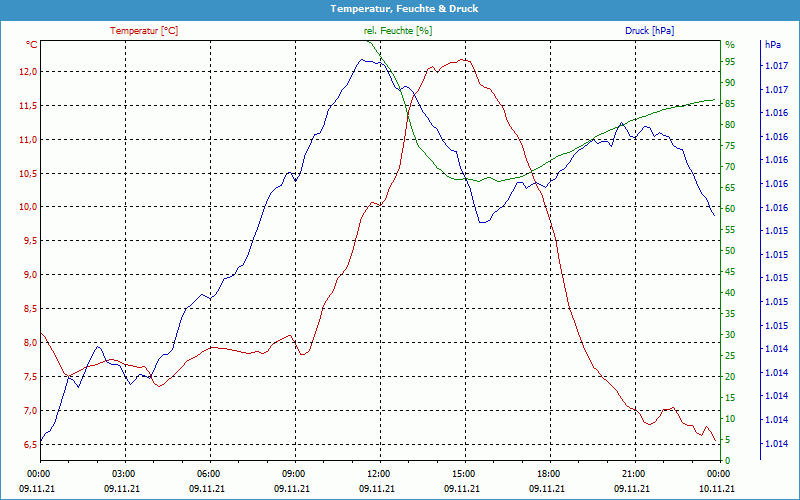800x500 pixels.
Task: Click the 10,0 temperature axis value
Action: pyautogui.click(x=28, y=207)
